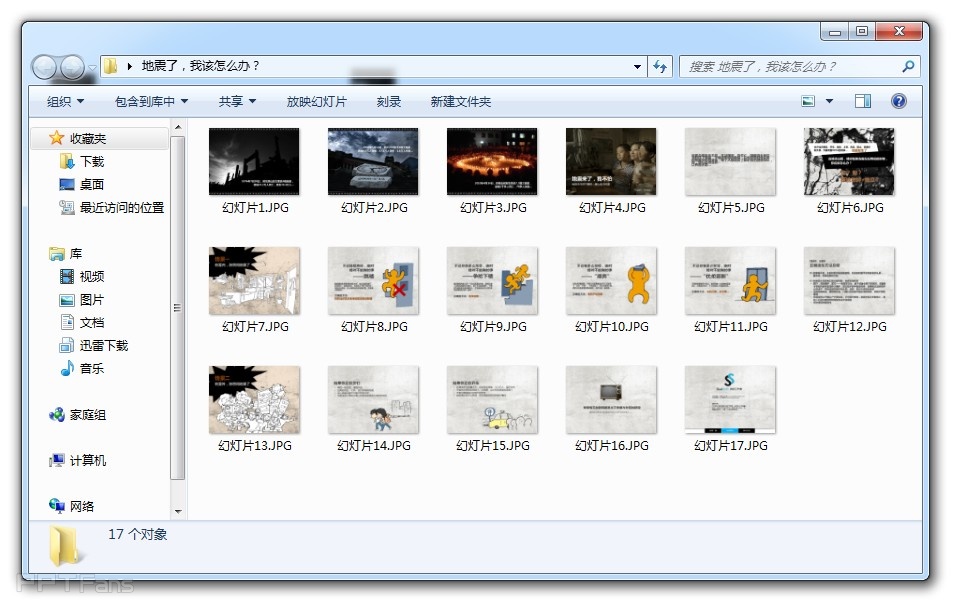This screenshot has width=956, height=603.
Task: Click the refresh button beside address bar
Action: (659, 67)
